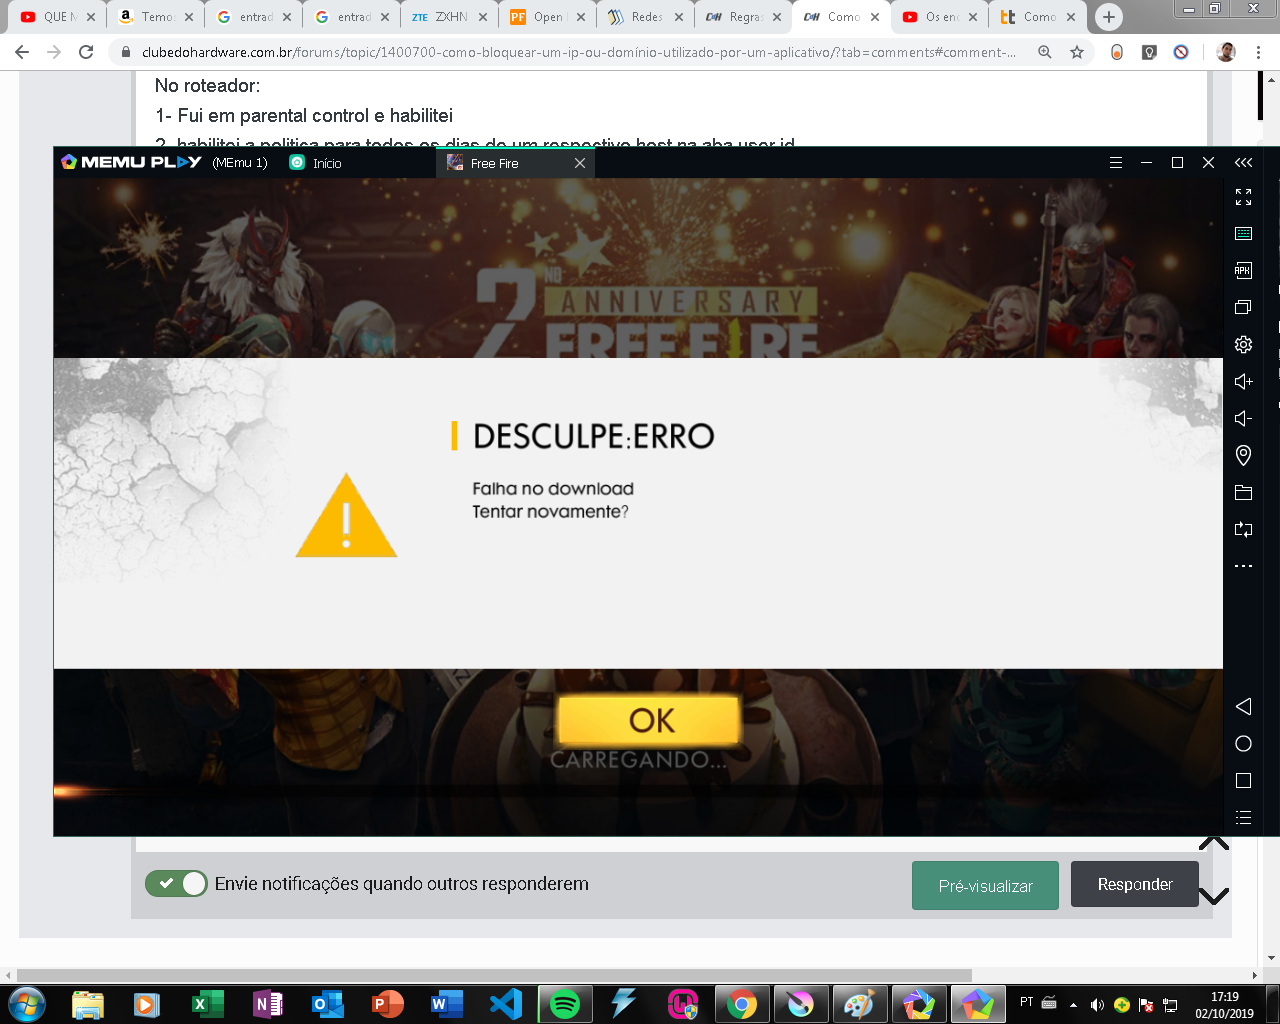Toggle MEmu fullscreen mode icon
The width and height of the screenshot is (1280, 1024).
coord(1243,197)
